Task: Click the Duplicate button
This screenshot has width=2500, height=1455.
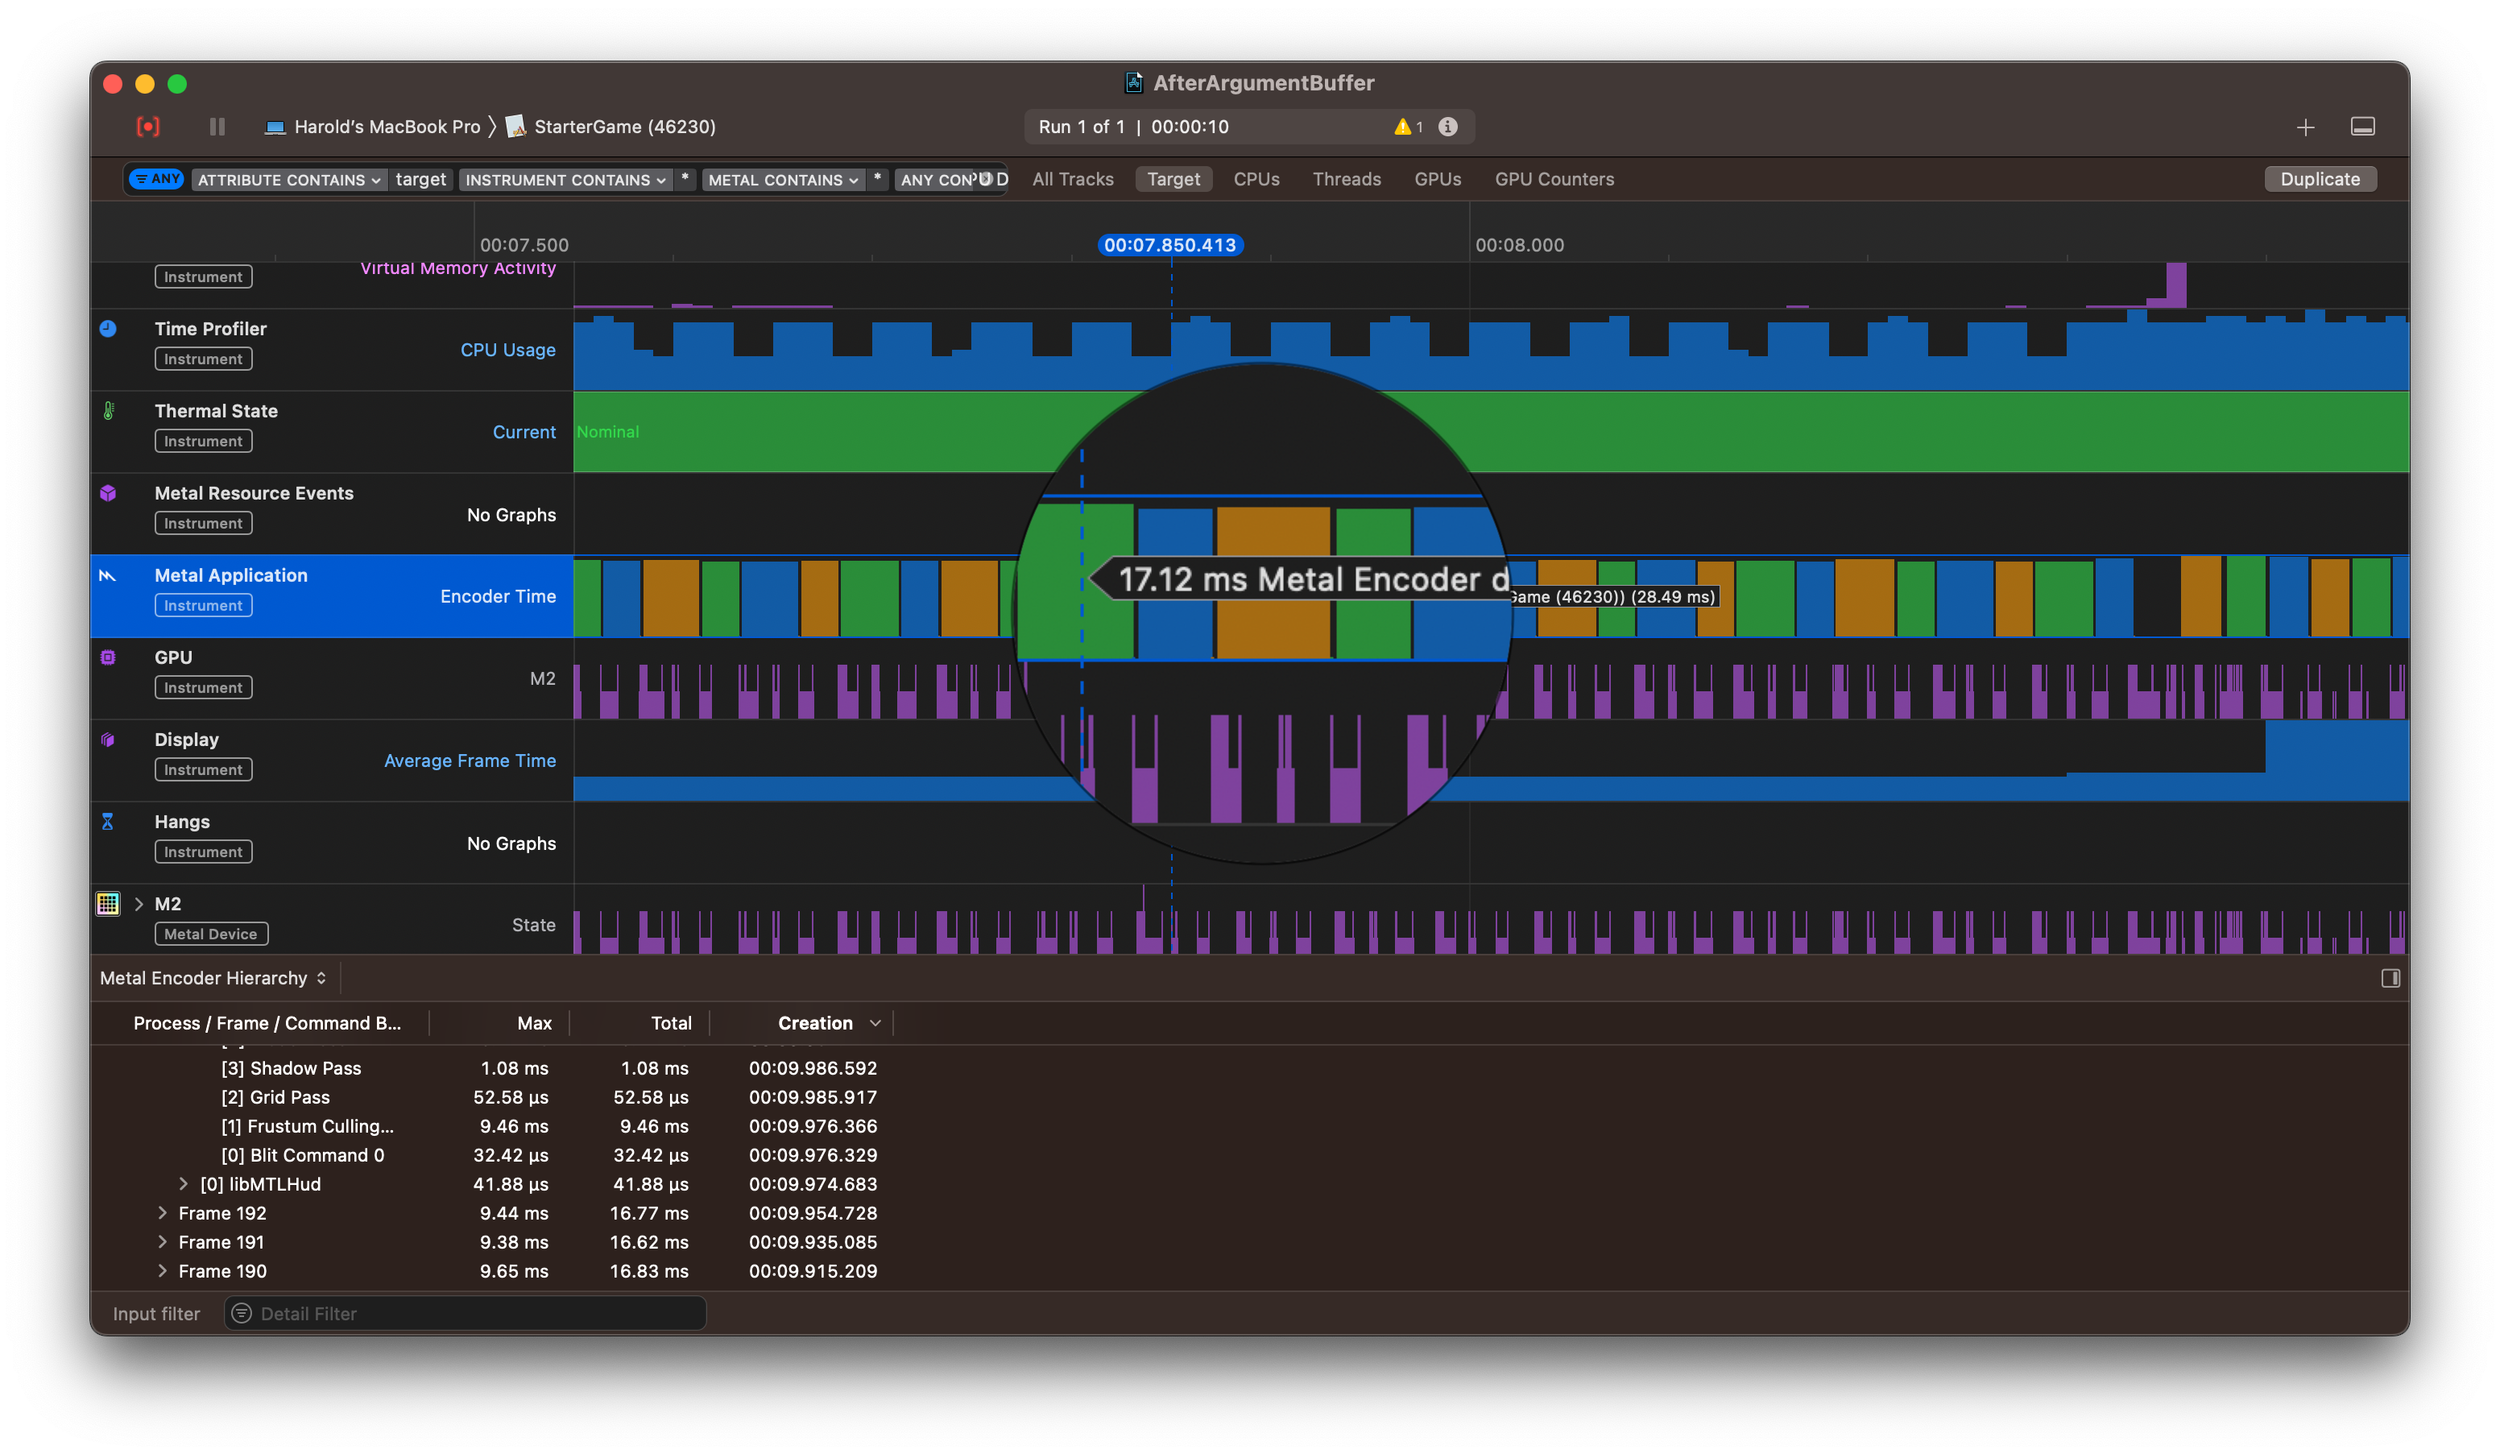Action: pos(2319,179)
